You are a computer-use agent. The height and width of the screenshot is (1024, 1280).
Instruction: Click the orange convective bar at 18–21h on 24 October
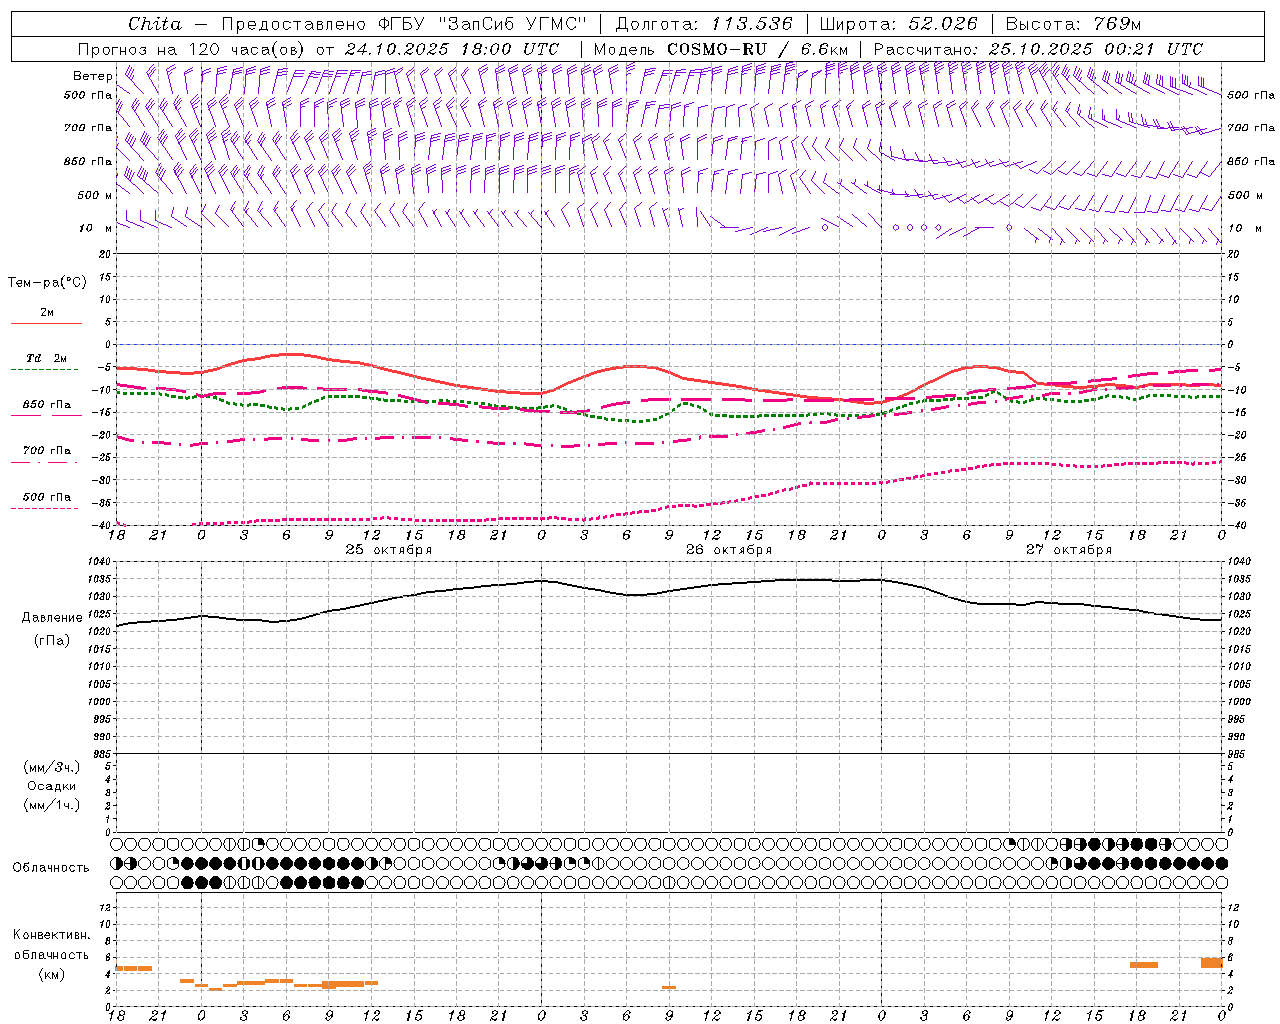coord(134,968)
